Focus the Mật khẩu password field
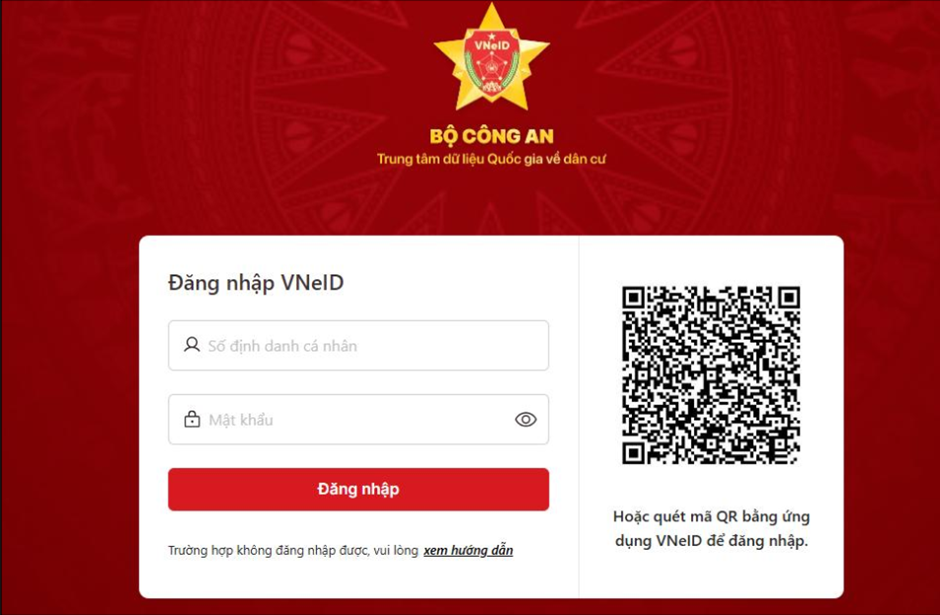 click(358, 420)
